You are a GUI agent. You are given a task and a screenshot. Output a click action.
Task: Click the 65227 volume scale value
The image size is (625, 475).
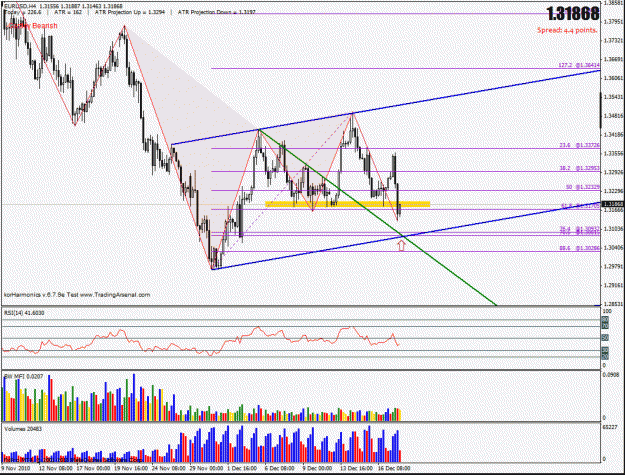coord(609,427)
